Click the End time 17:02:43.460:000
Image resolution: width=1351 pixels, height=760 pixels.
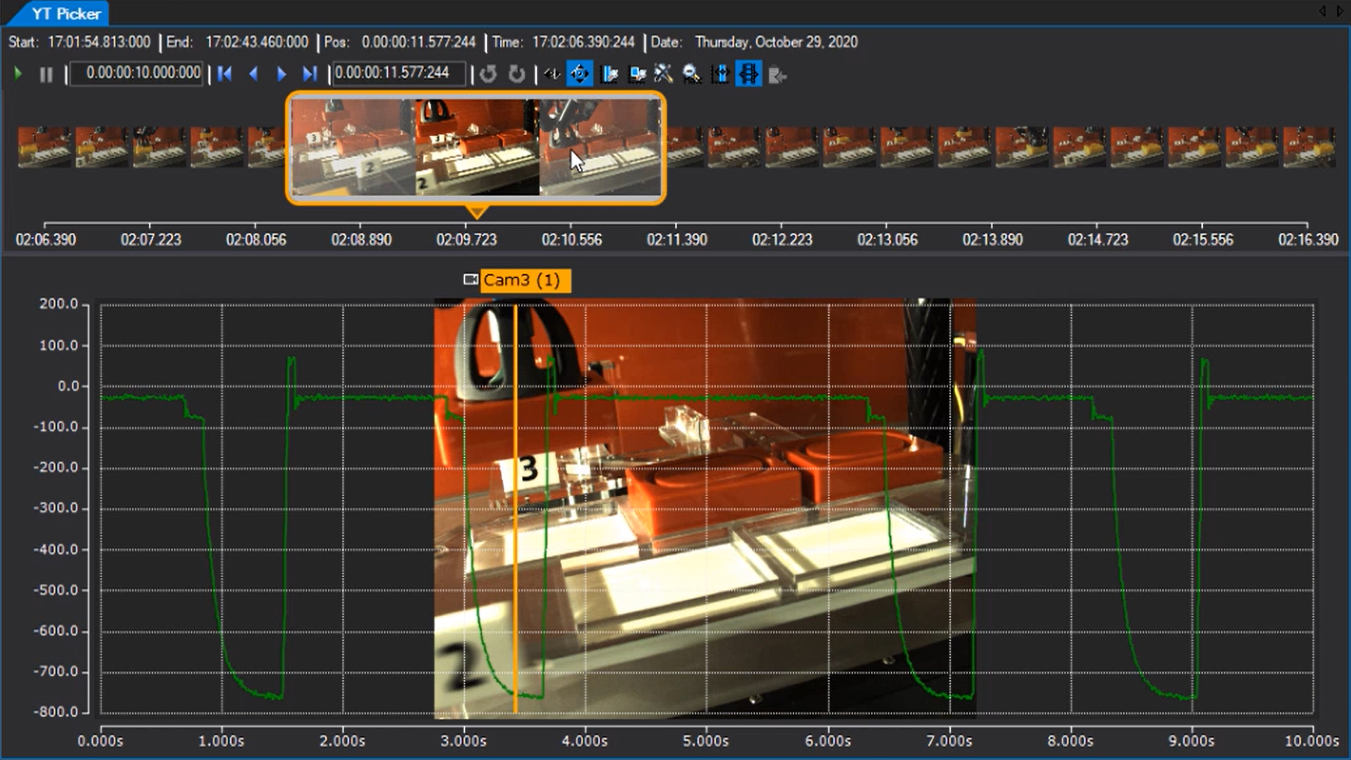pos(257,42)
